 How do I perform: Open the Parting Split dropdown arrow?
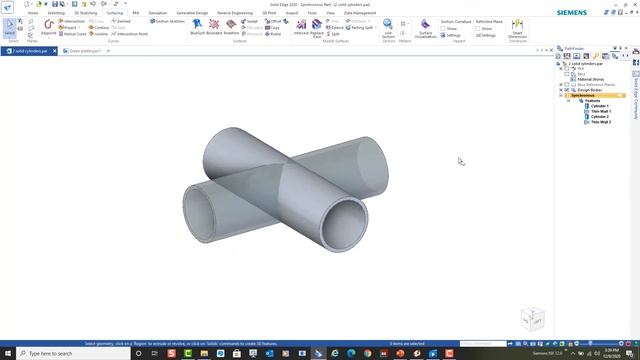click(376, 27)
